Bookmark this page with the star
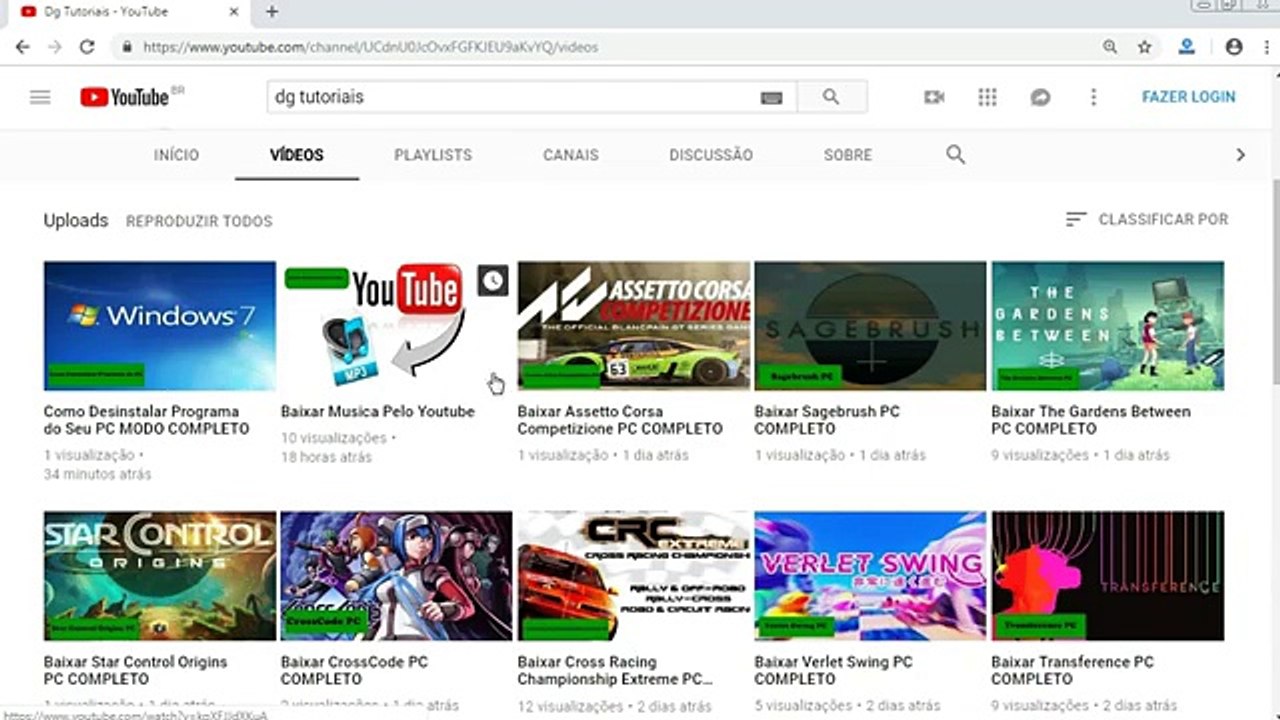The height and width of the screenshot is (720, 1280). pos(1145,47)
